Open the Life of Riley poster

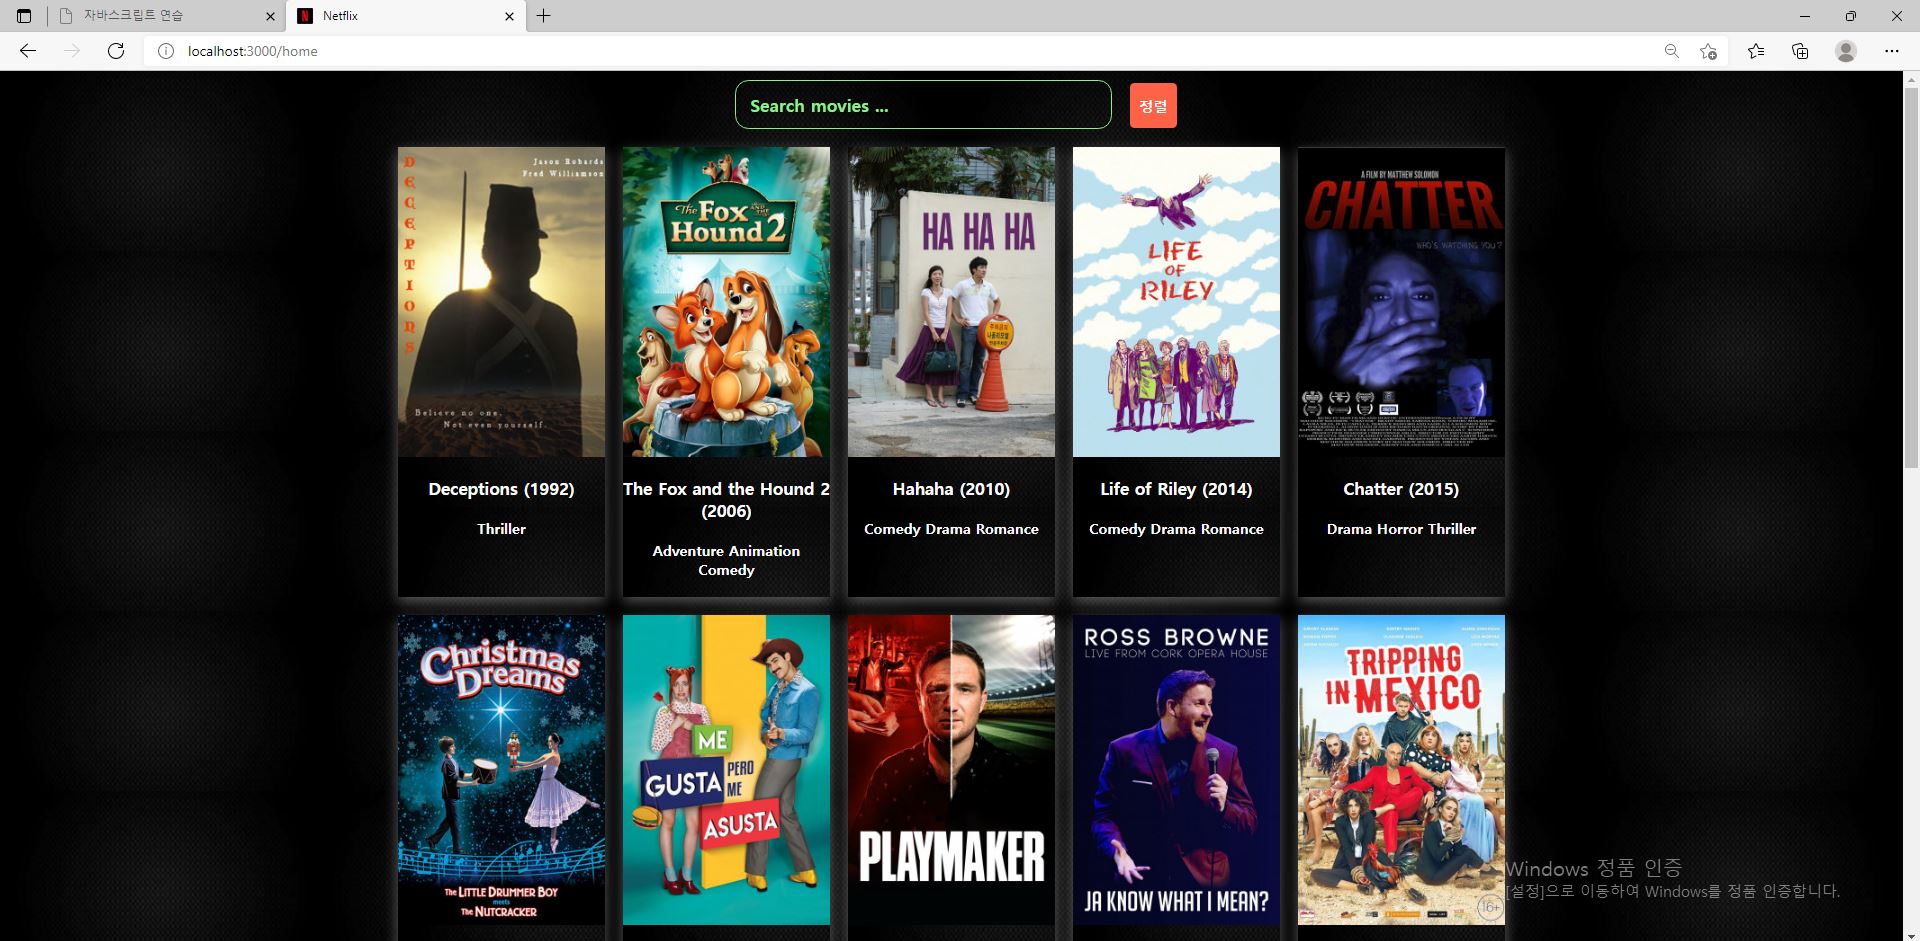(1176, 302)
